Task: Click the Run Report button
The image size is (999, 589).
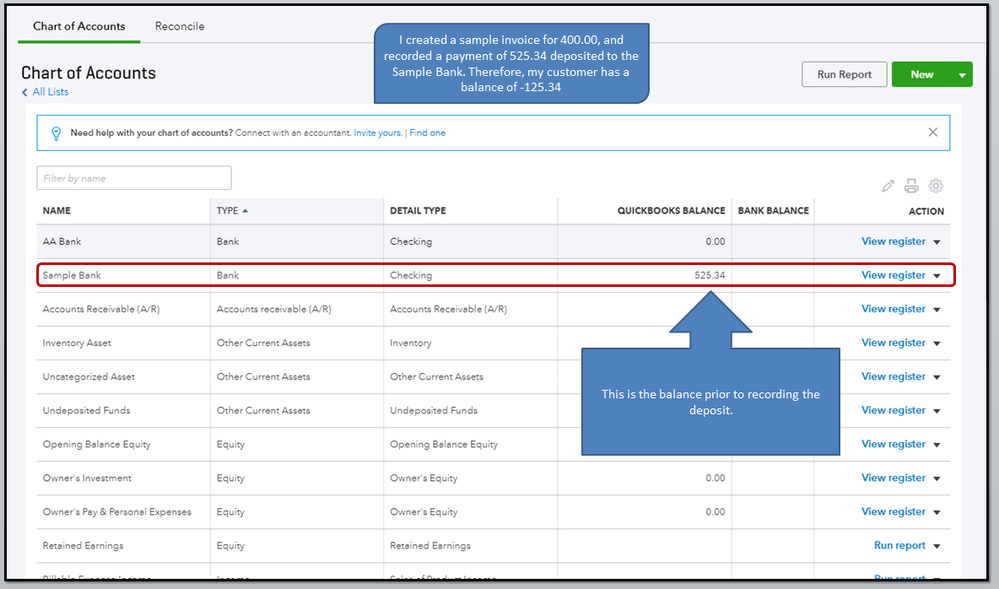Action: point(844,75)
